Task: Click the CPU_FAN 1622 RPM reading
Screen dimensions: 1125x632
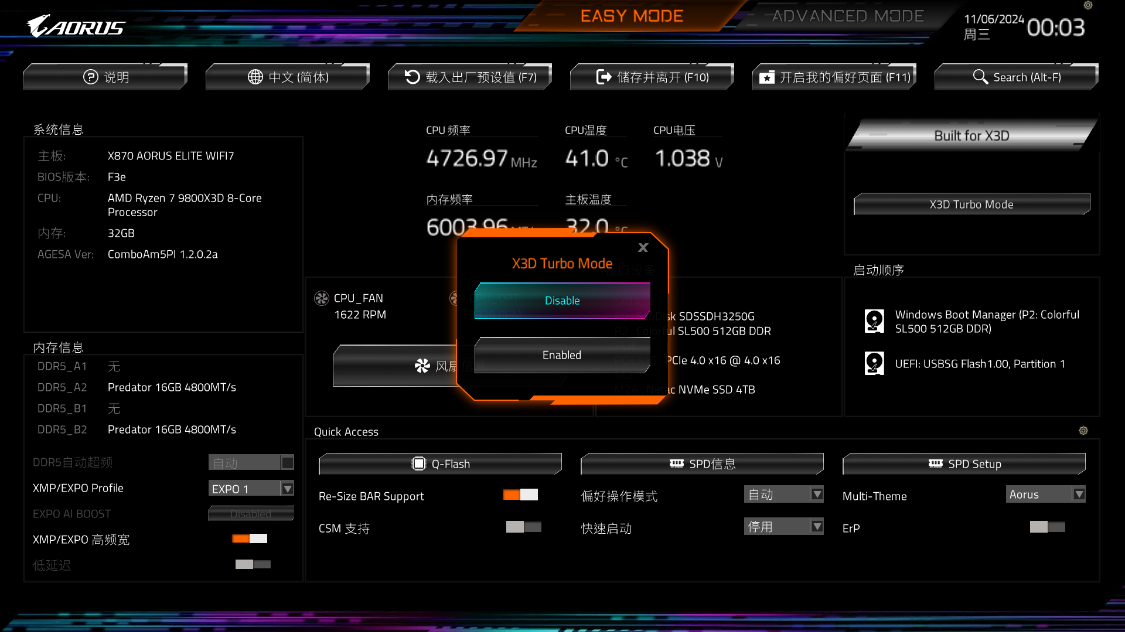Action: (359, 314)
